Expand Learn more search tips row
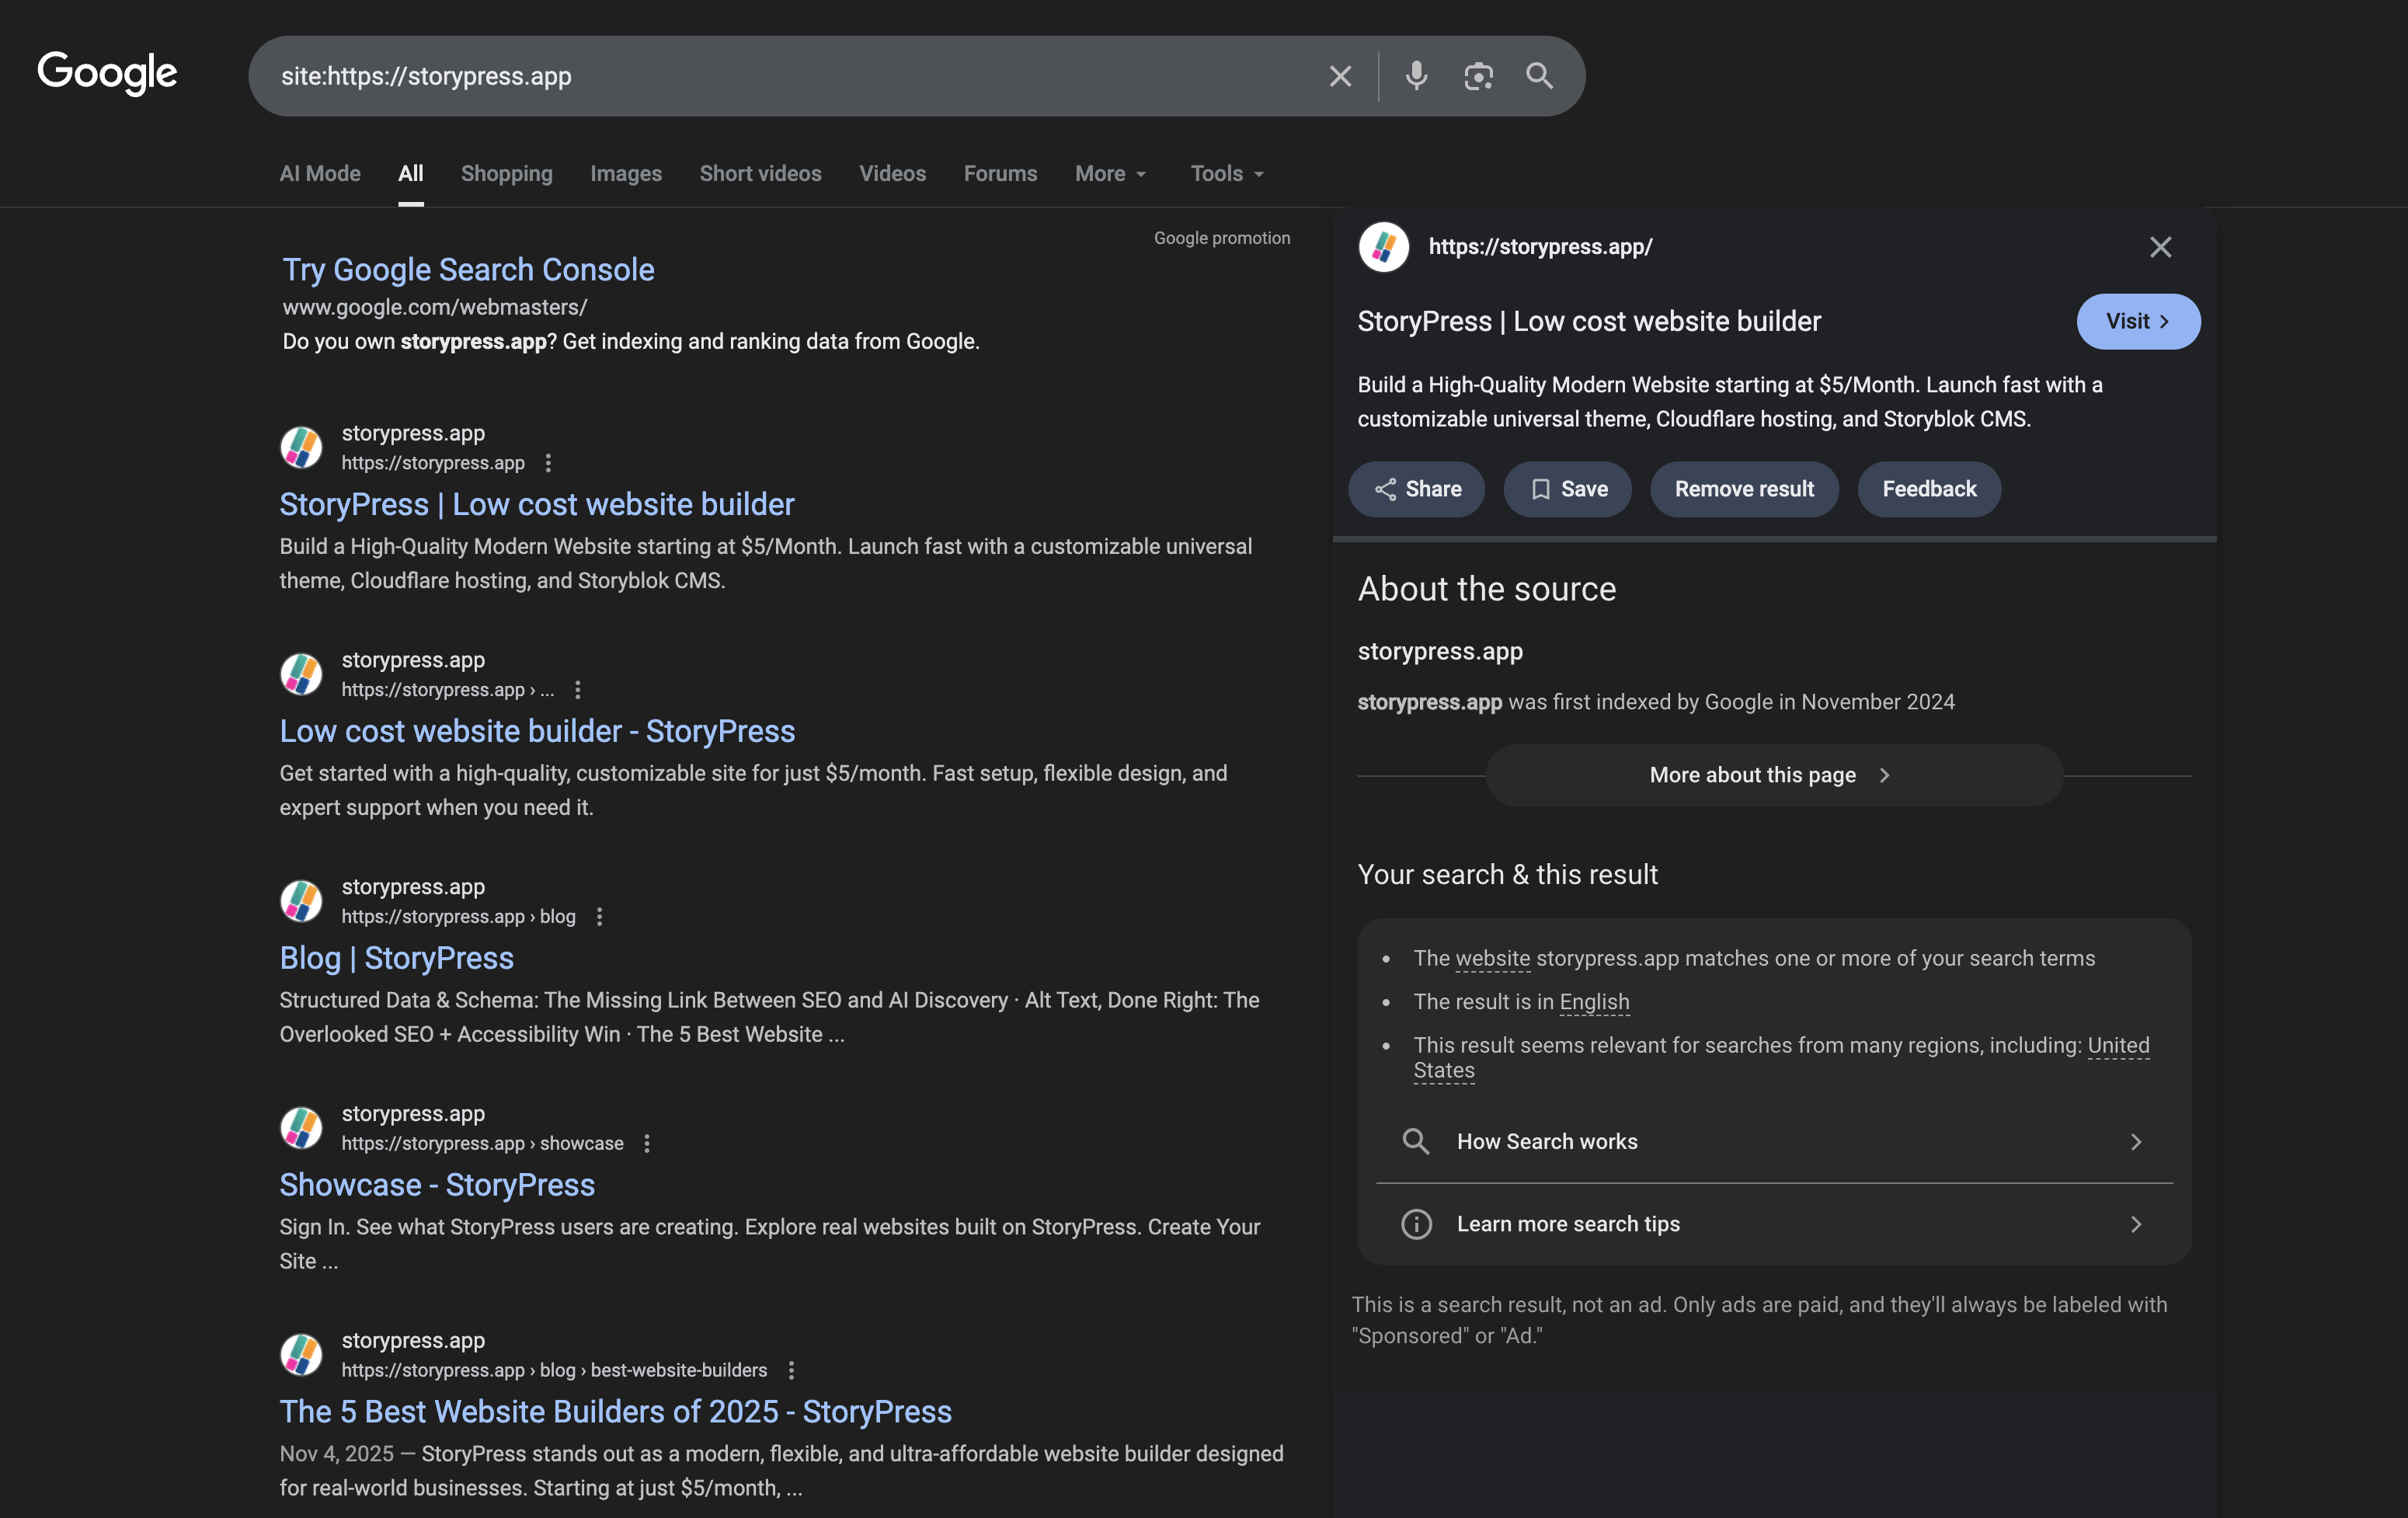The height and width of the screenshot is (1518, 2408). pos(1774,1224)
